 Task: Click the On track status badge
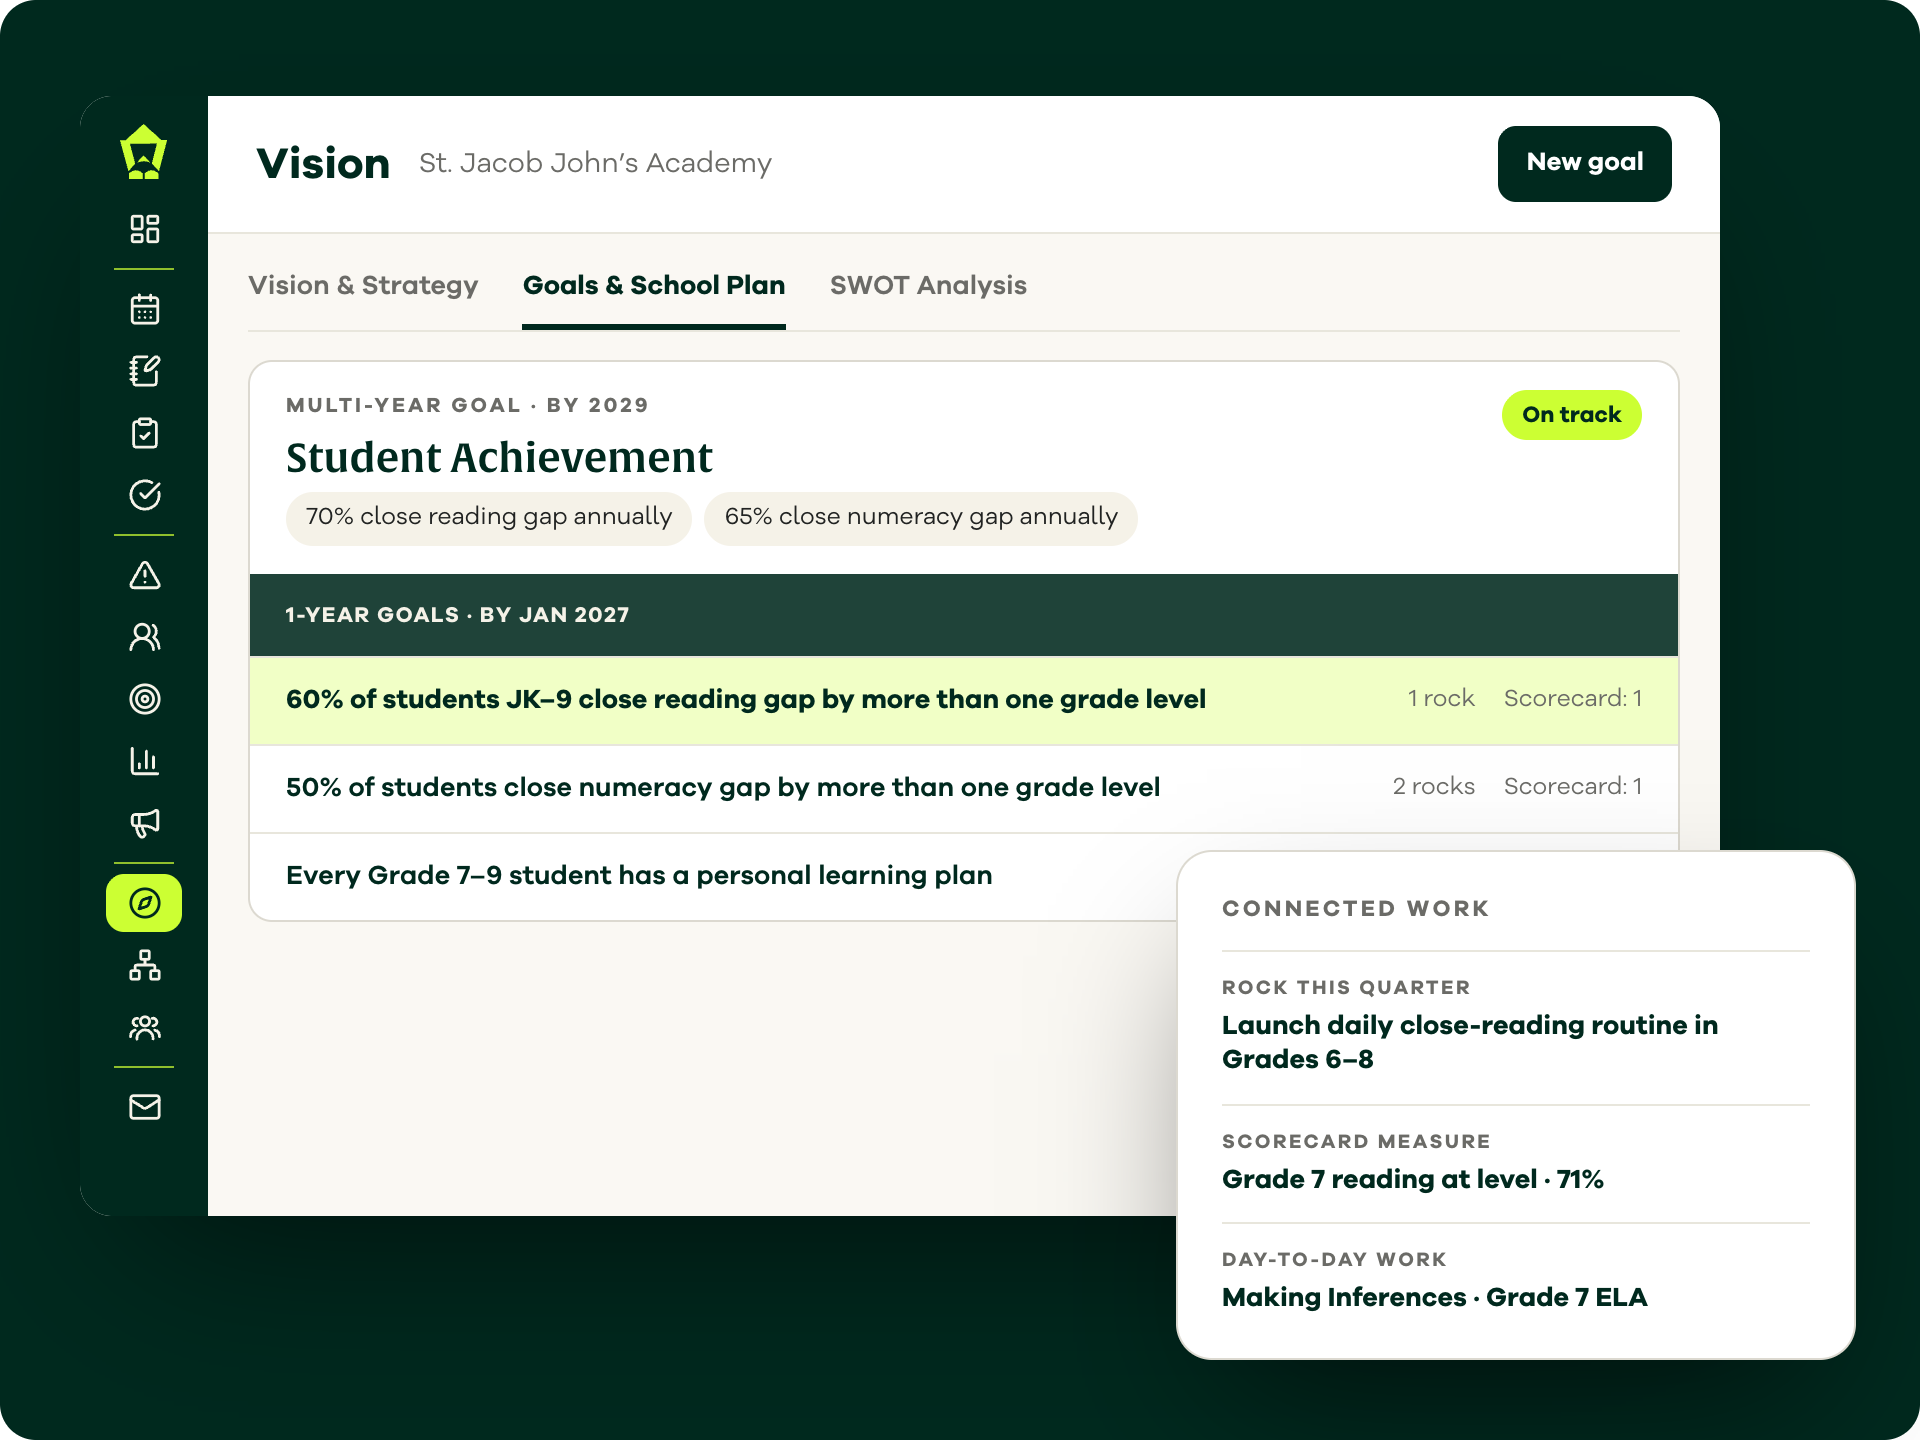tap(1571, 415)
